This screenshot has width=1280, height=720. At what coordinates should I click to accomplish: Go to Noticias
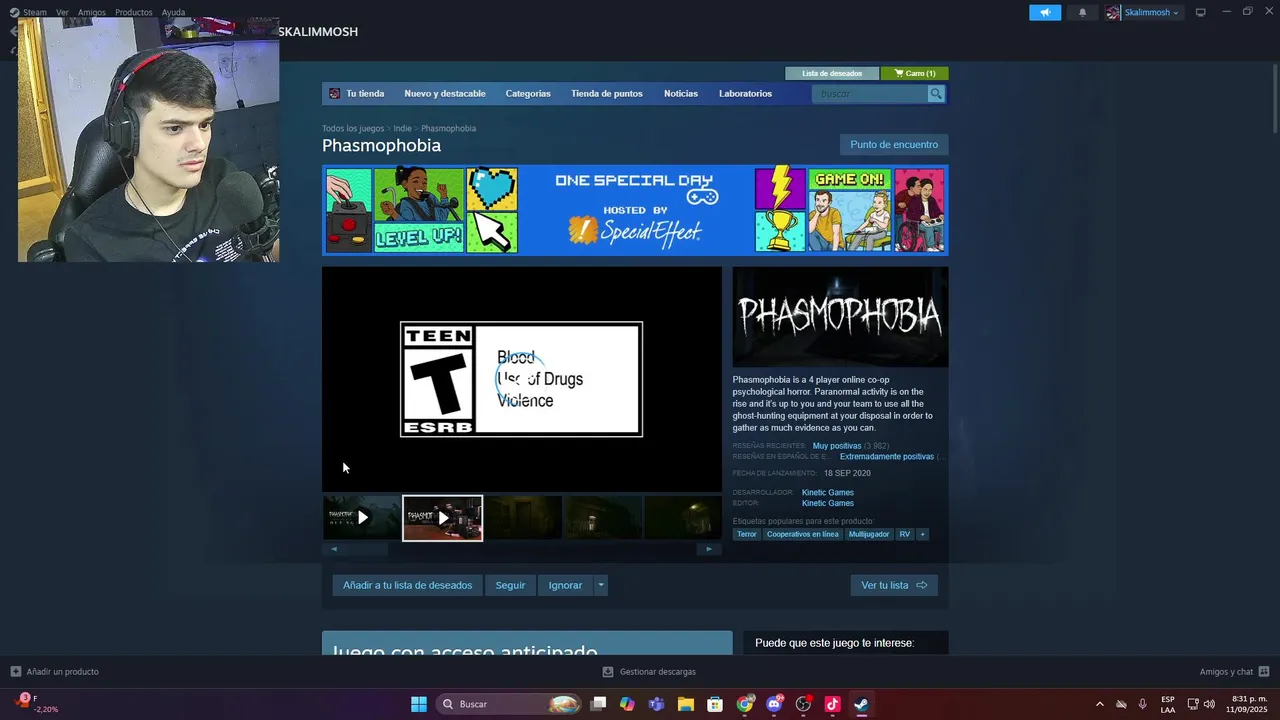(681, 94)
